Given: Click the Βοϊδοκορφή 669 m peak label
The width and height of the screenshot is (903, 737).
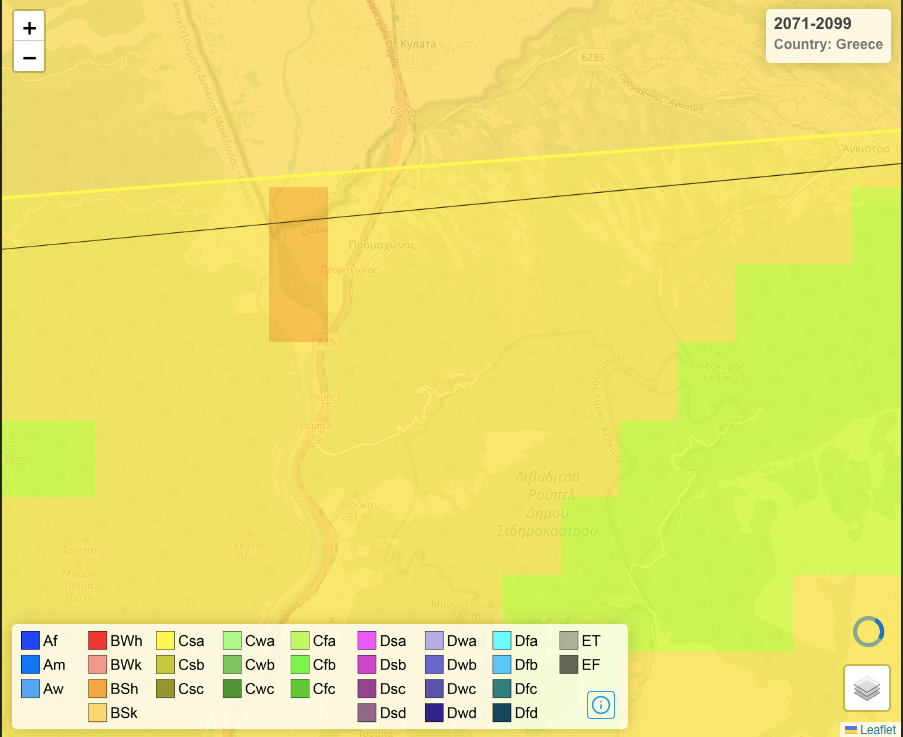Looking at the screenshot, I should pyautogui.click(x=718, y=372).
